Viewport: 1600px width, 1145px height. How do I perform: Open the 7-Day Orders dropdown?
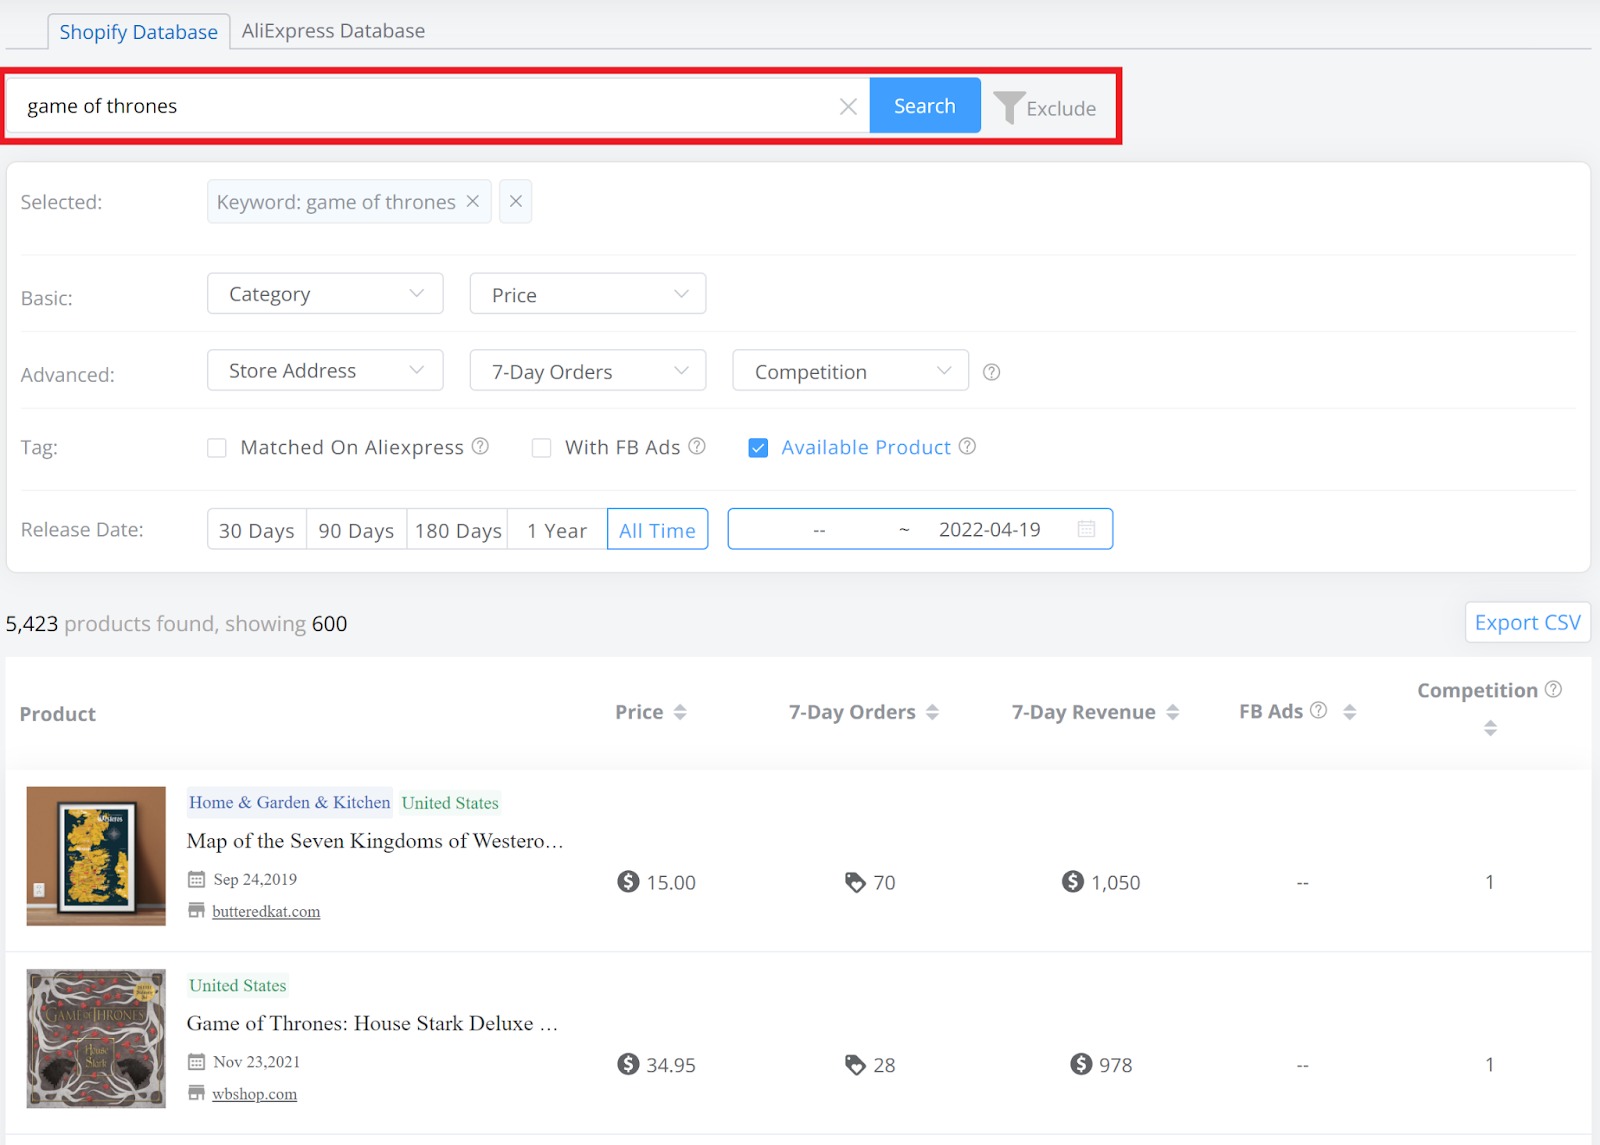tap(587, 370)
